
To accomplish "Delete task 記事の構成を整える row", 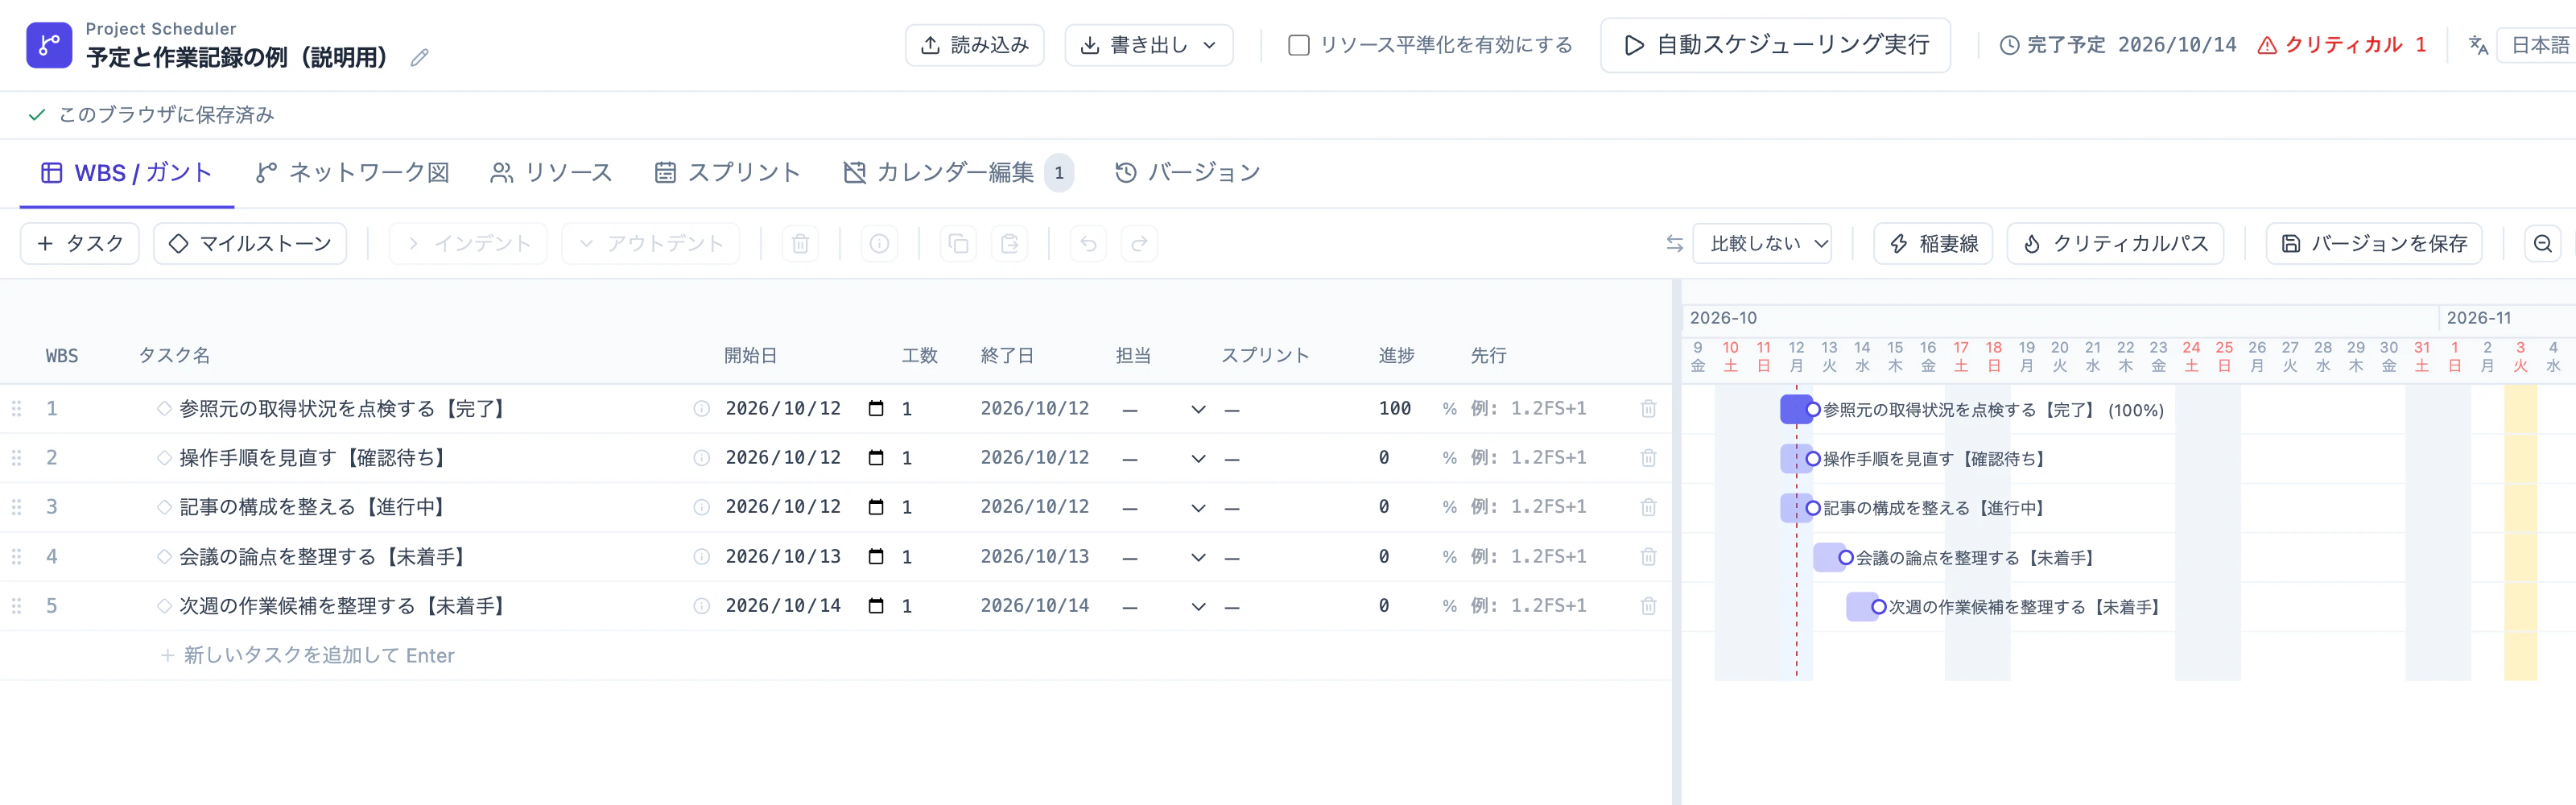I will pos(1648,507).
